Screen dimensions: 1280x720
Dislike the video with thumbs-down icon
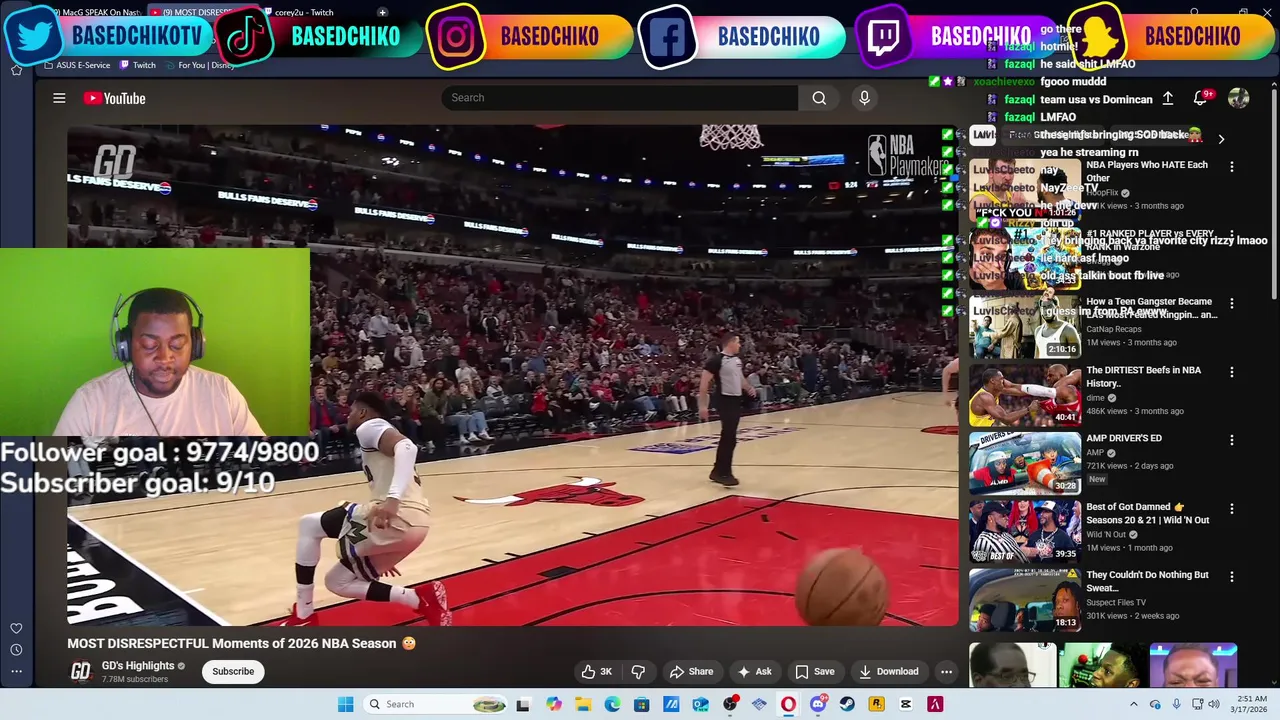[638, 672]
